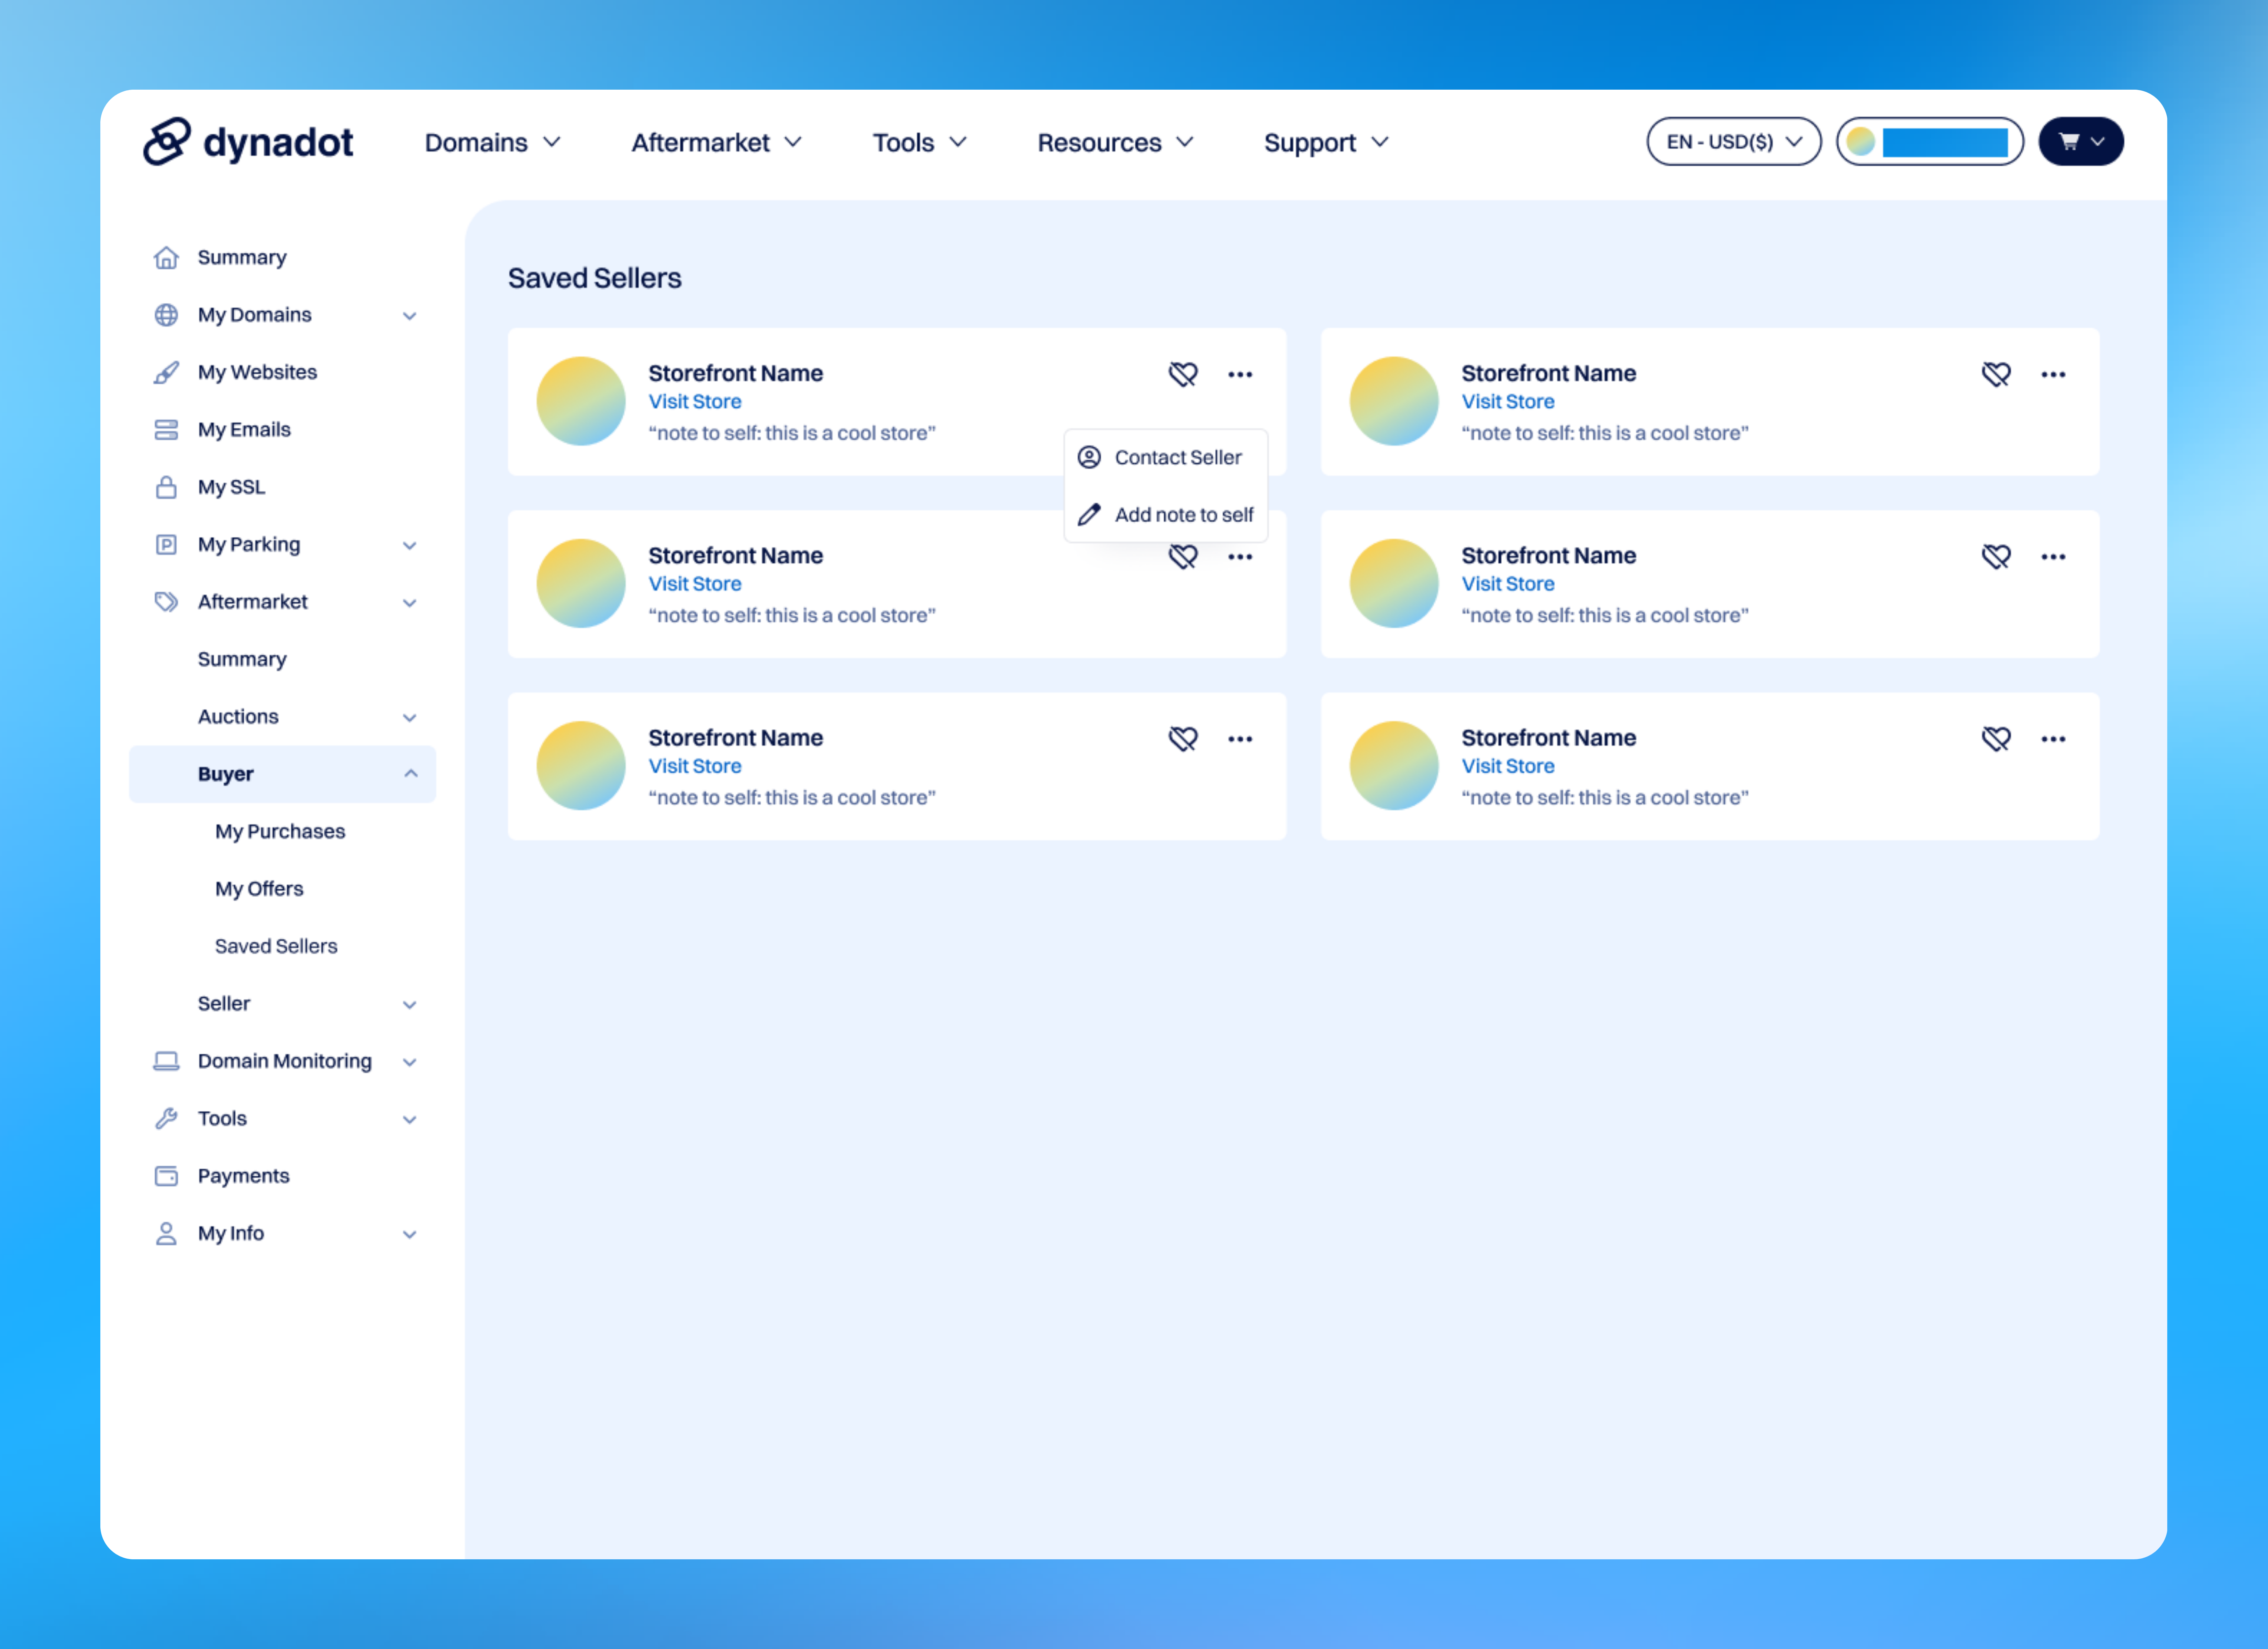Click the Payments wallet icon

point(166,1176)
